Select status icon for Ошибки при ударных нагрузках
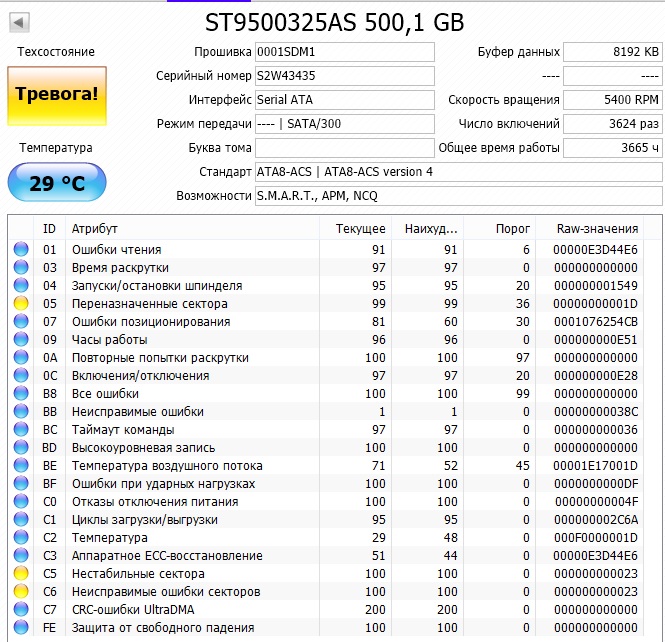 coord(21,483)
